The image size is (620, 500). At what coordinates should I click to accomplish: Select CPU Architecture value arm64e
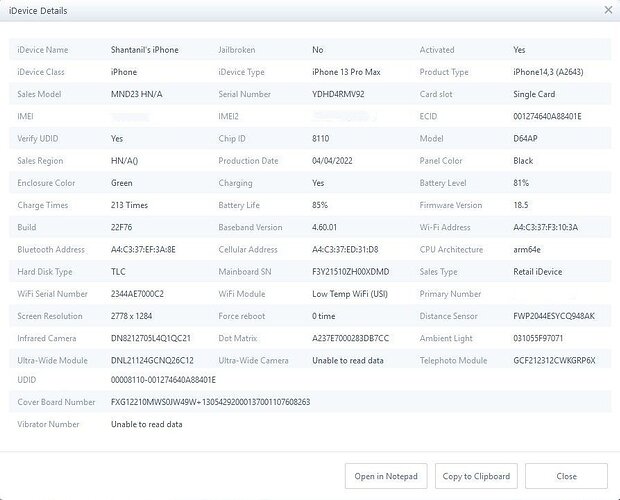[527, 249]
